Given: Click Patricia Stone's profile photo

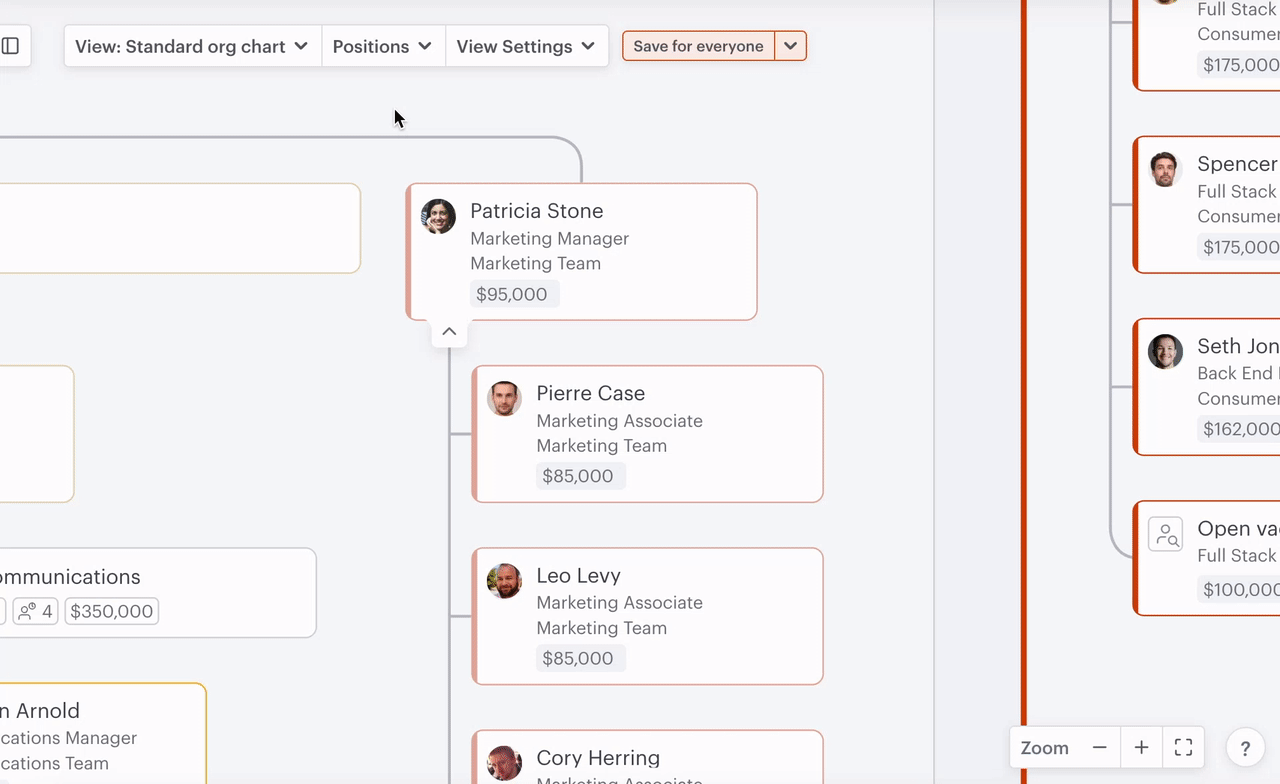Looking at the screenshot, I should (x=438, y=216).
